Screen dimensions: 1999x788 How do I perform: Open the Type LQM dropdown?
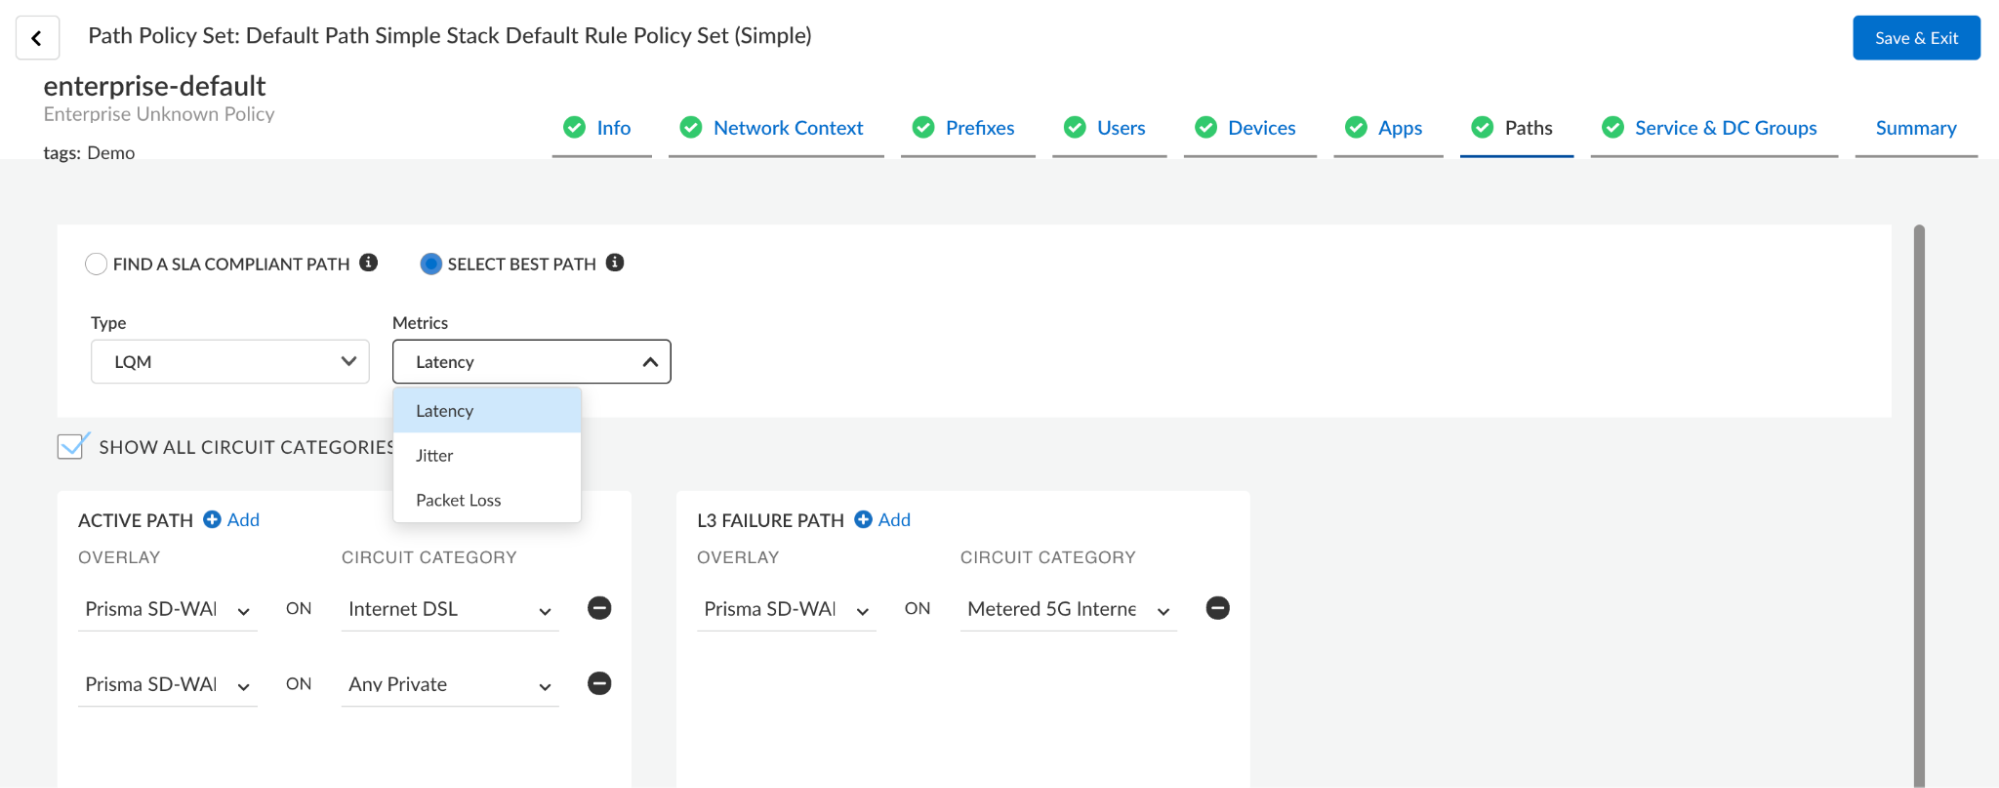(x=230, y=362)
